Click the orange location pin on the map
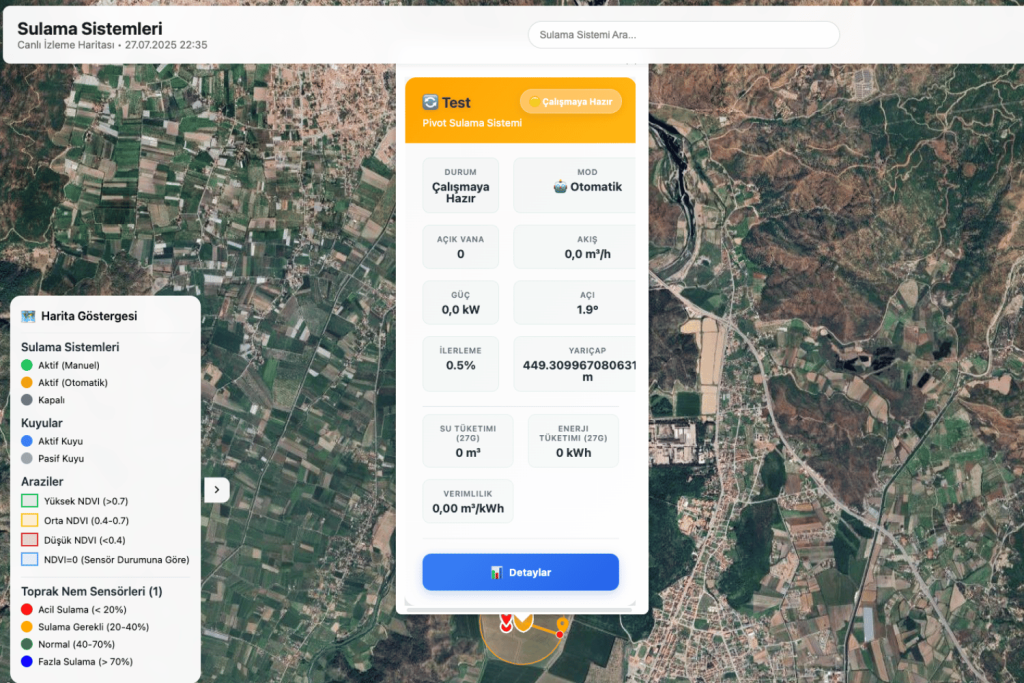This screenshot has height=683, width=1024. [x=562, y=626]
